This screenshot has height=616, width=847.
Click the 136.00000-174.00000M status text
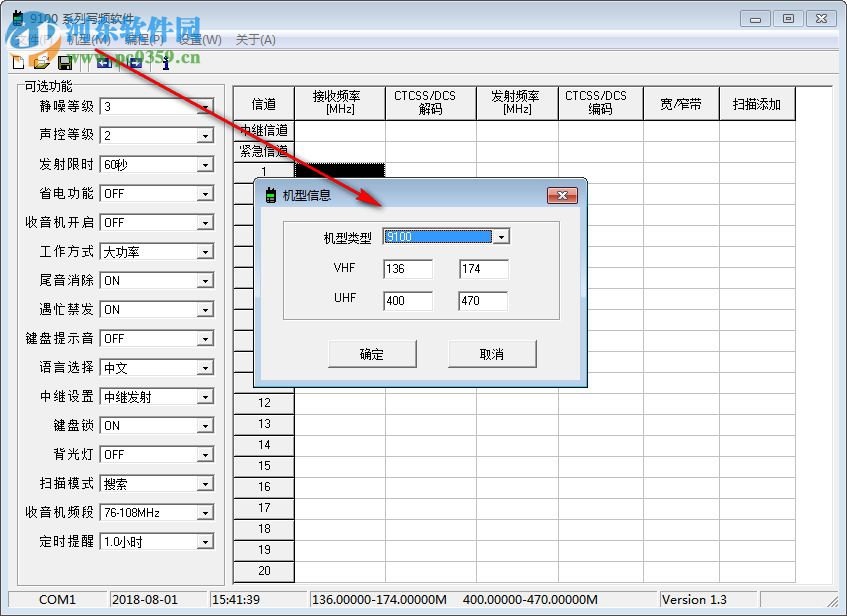pyautogui.click(x=379, y=600)
